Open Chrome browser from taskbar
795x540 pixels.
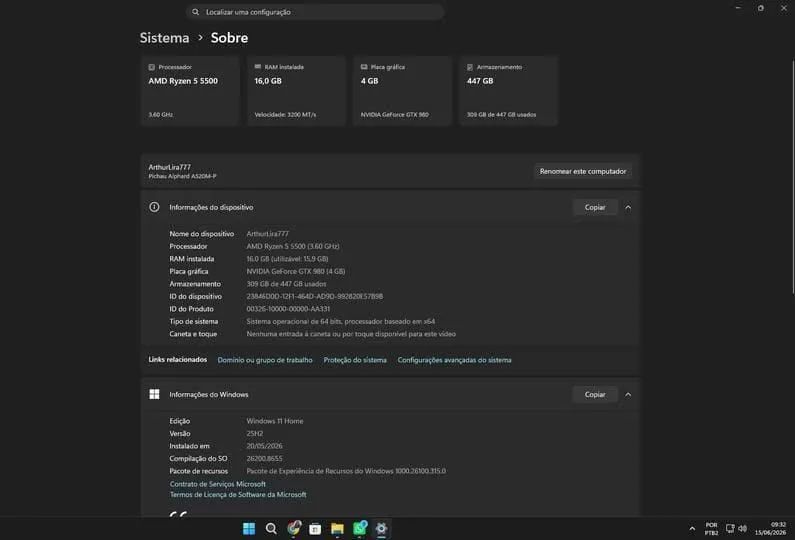click(294, 528)
